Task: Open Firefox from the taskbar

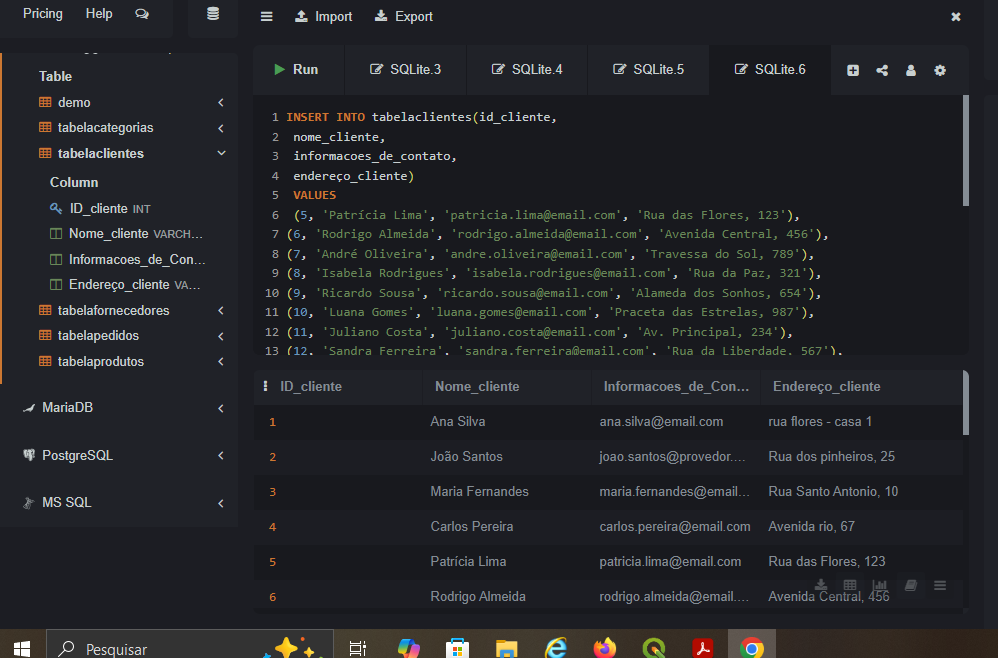Action: click(x=605, y=648)
